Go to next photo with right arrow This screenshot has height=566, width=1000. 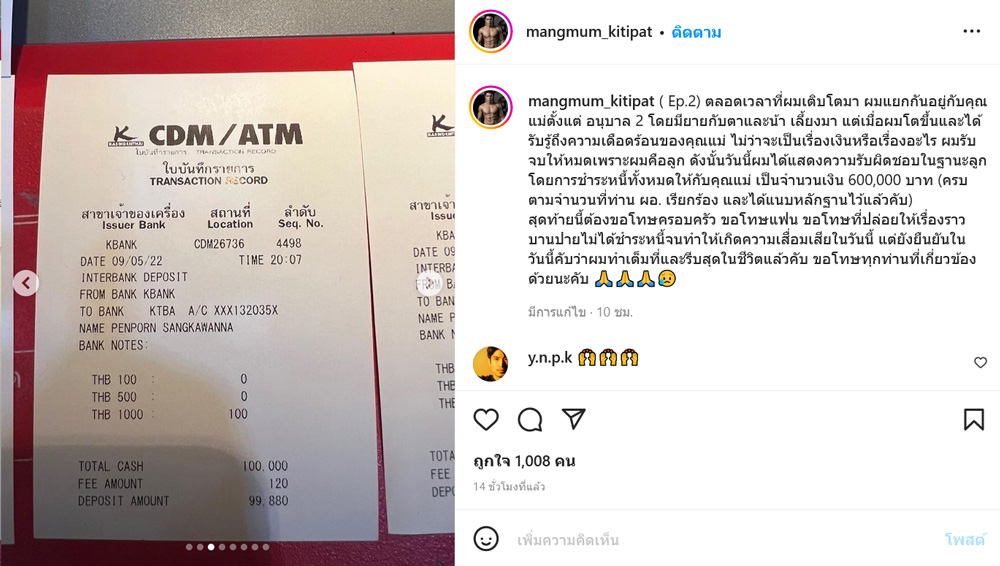click(x=430, y=283)
